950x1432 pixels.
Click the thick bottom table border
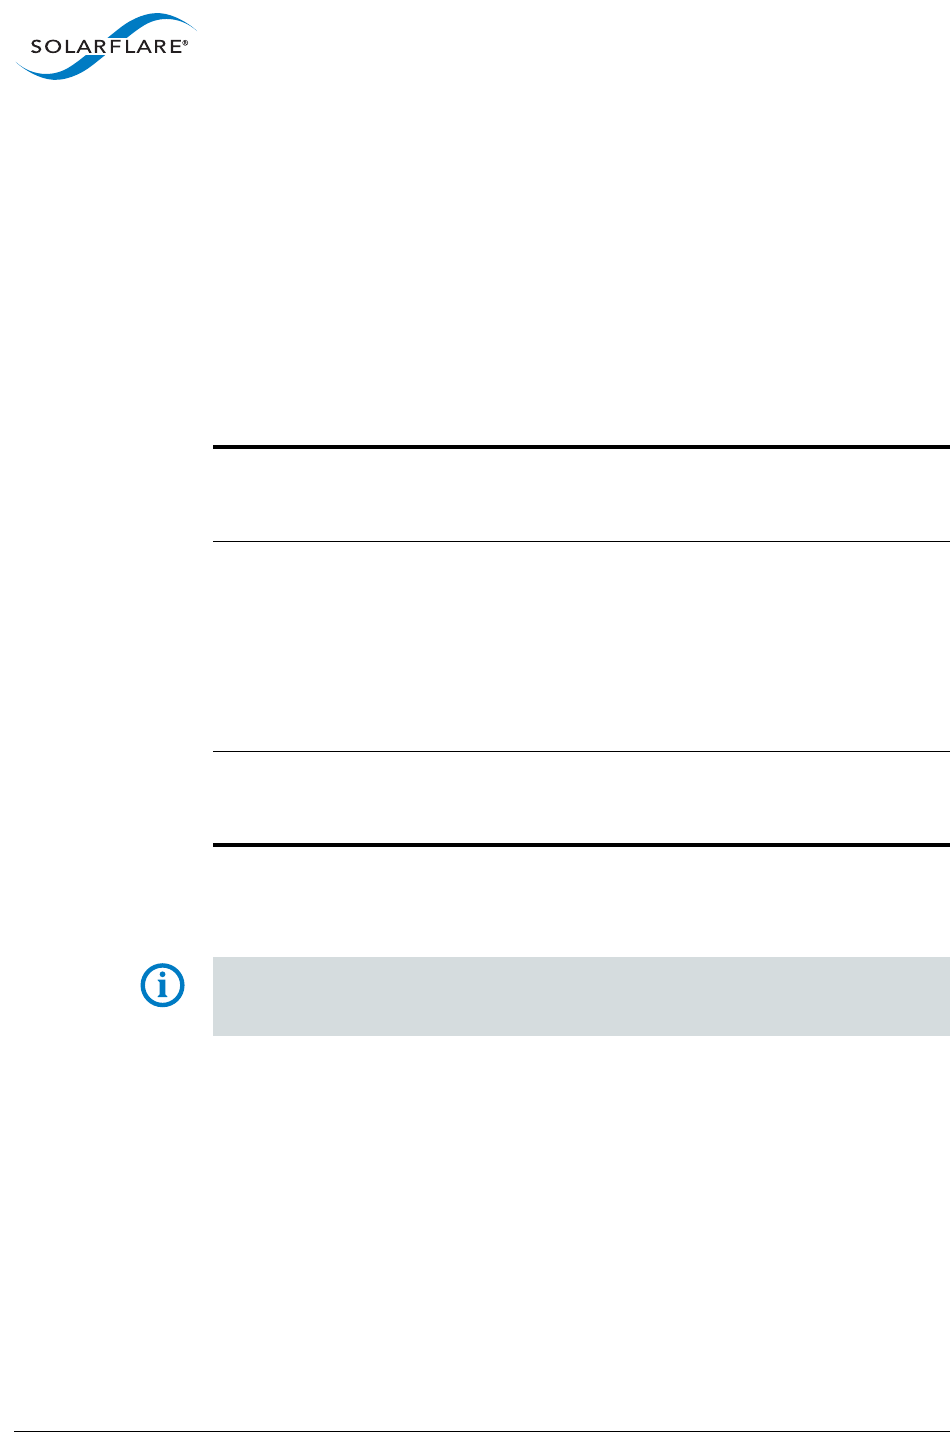(x=580, y=845)
